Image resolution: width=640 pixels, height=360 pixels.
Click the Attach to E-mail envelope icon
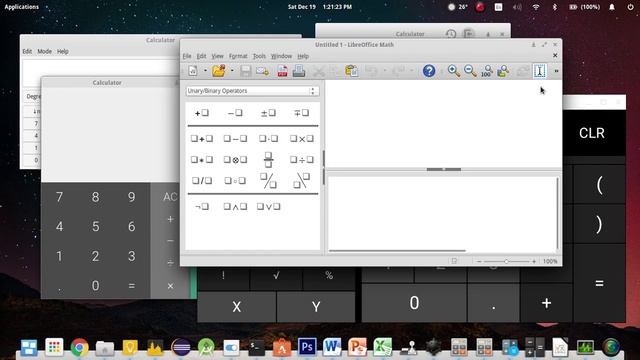click(x=262, y=71)
